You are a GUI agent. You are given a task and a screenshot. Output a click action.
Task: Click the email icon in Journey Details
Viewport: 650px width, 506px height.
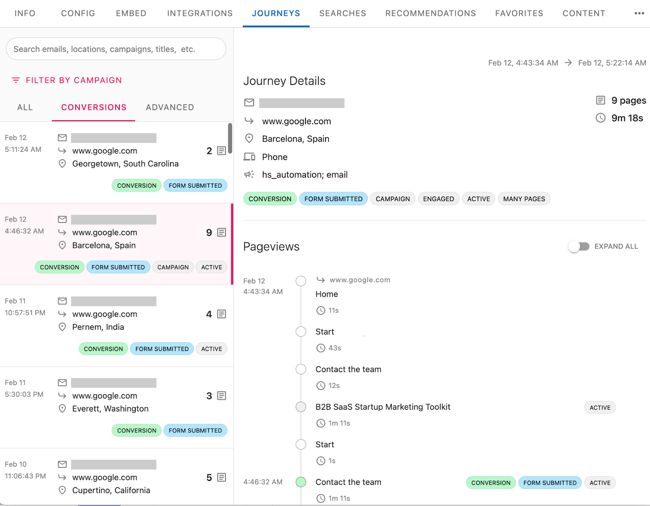click(249, 102)
